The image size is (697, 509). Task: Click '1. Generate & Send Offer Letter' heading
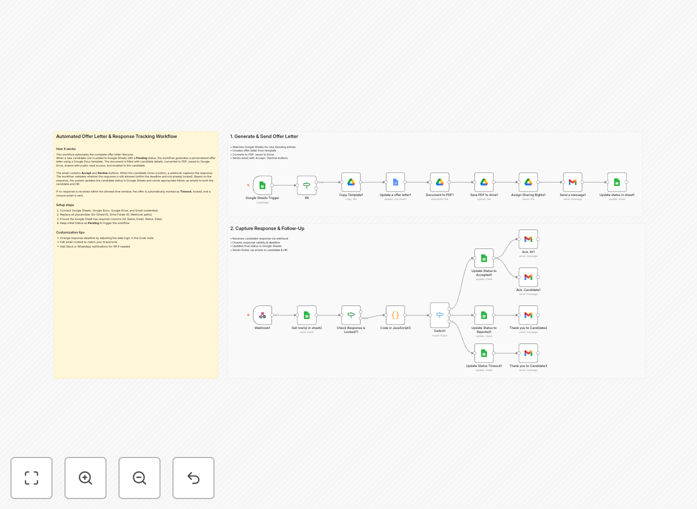[264, 136]
